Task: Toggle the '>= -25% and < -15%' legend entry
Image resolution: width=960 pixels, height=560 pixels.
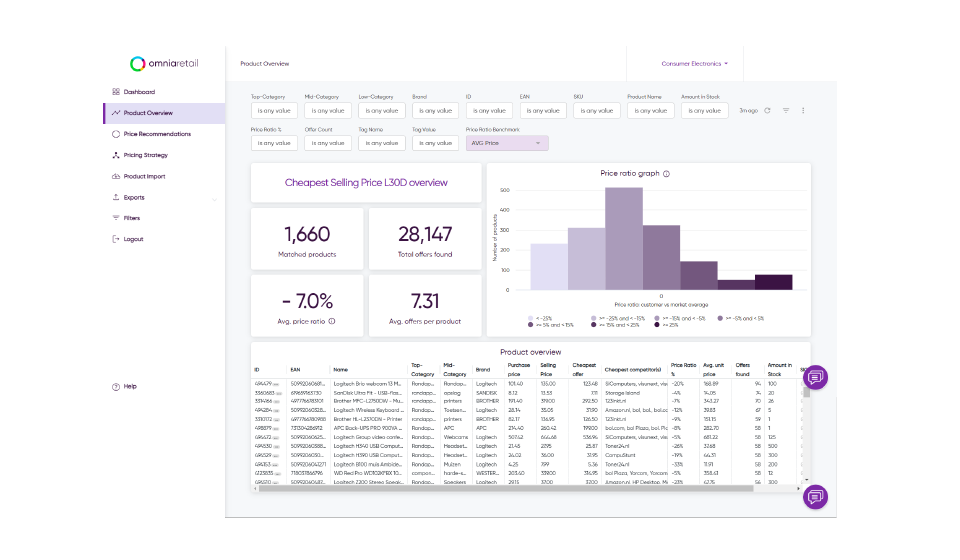Action: 618,318
